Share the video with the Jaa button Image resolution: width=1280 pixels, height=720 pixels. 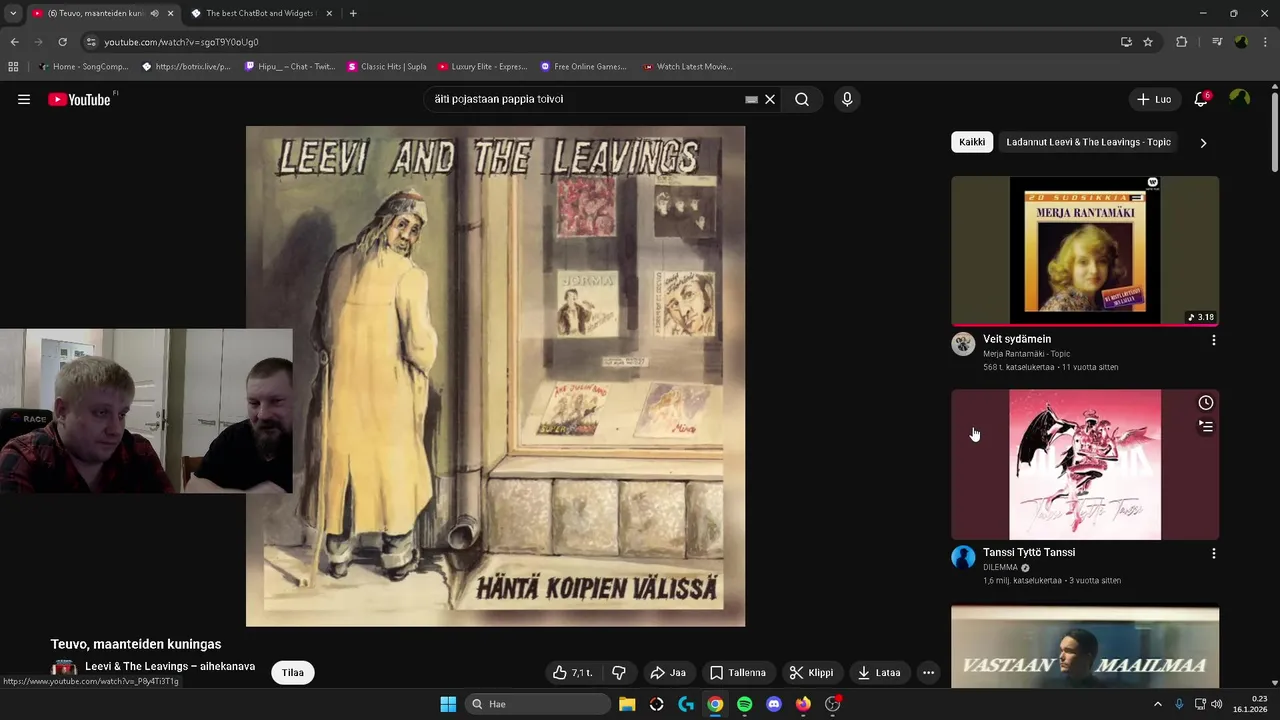(x=668, y=673)
